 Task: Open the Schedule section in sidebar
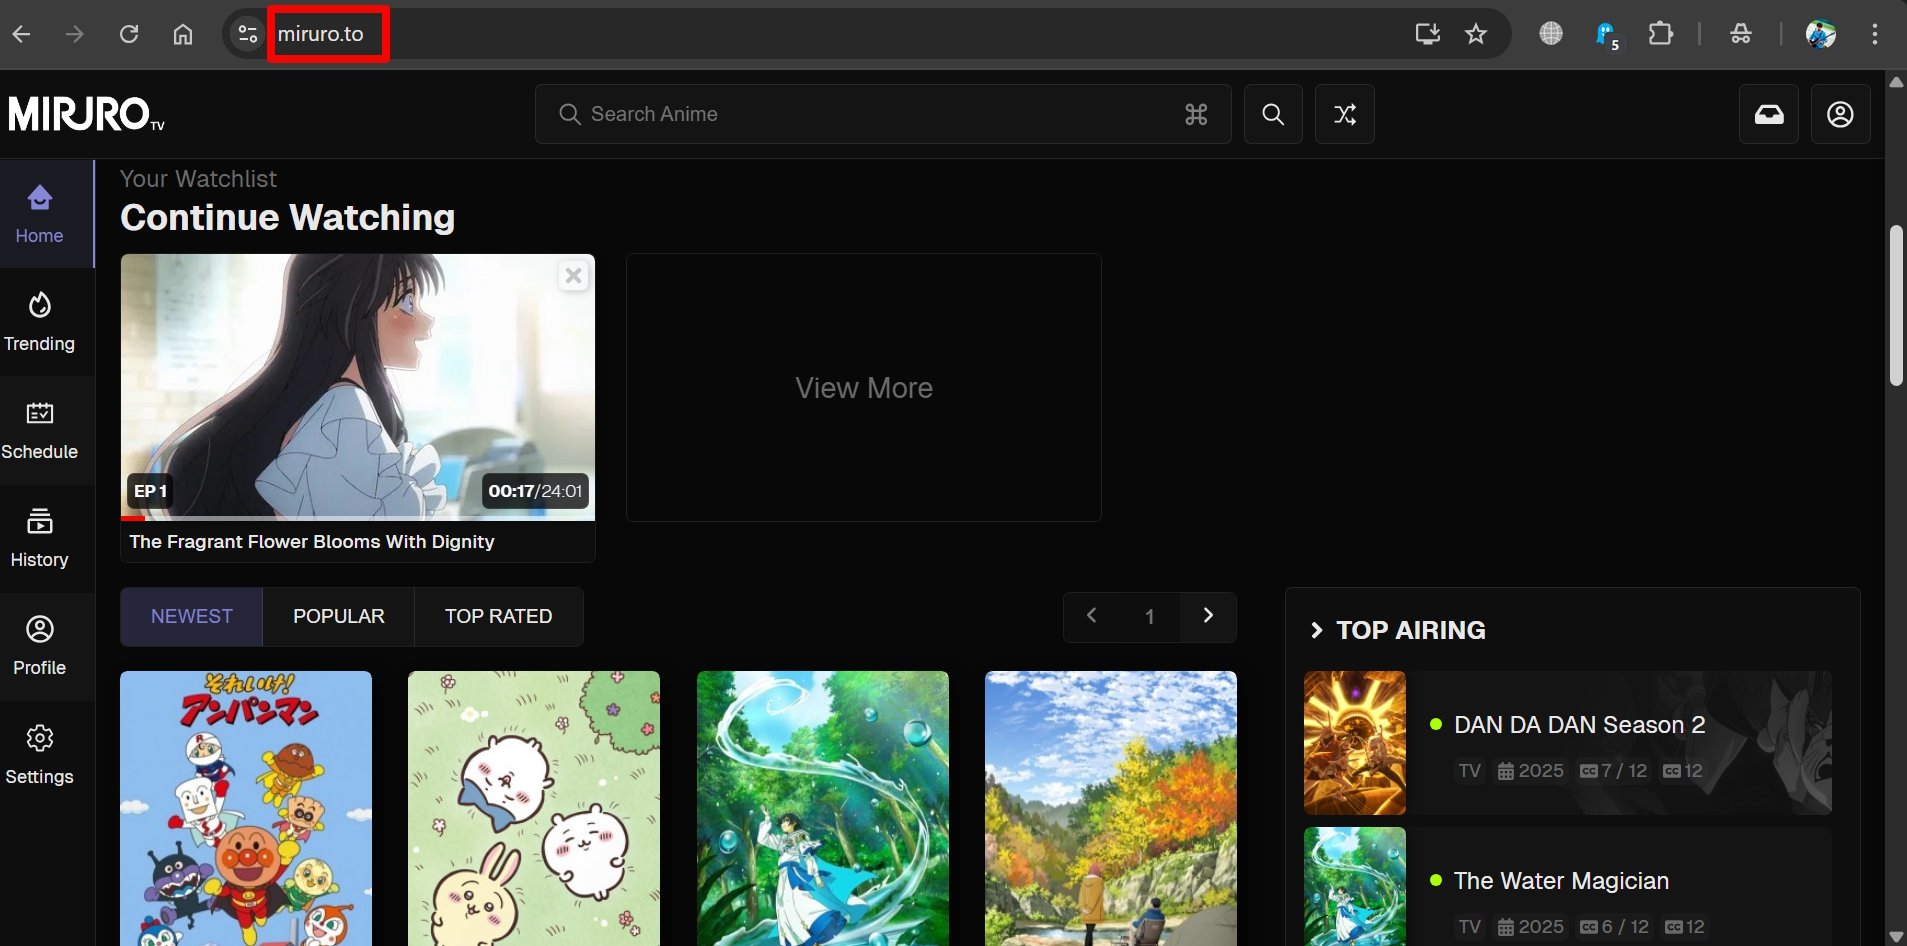pos(40,430)
